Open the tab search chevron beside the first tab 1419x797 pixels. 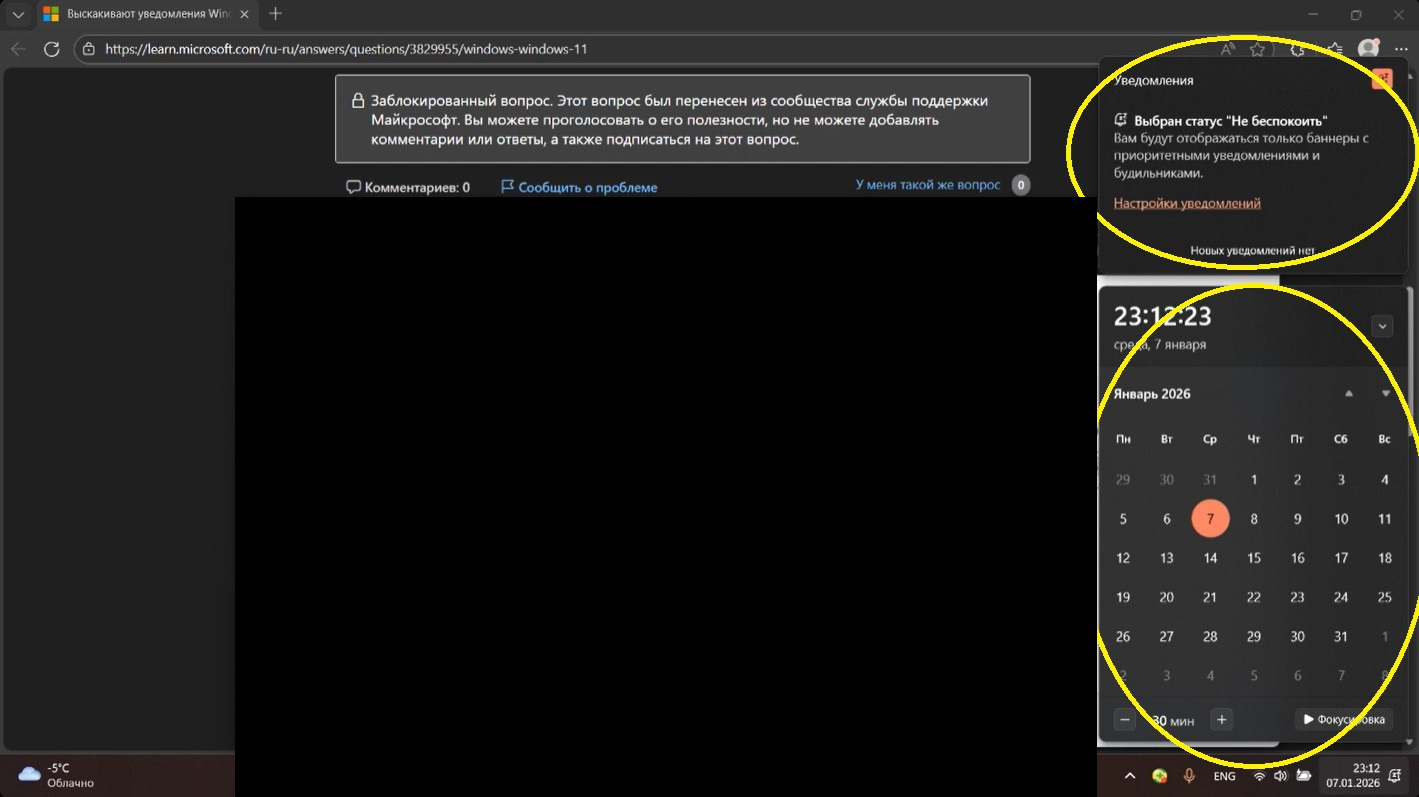click(18, 14)
